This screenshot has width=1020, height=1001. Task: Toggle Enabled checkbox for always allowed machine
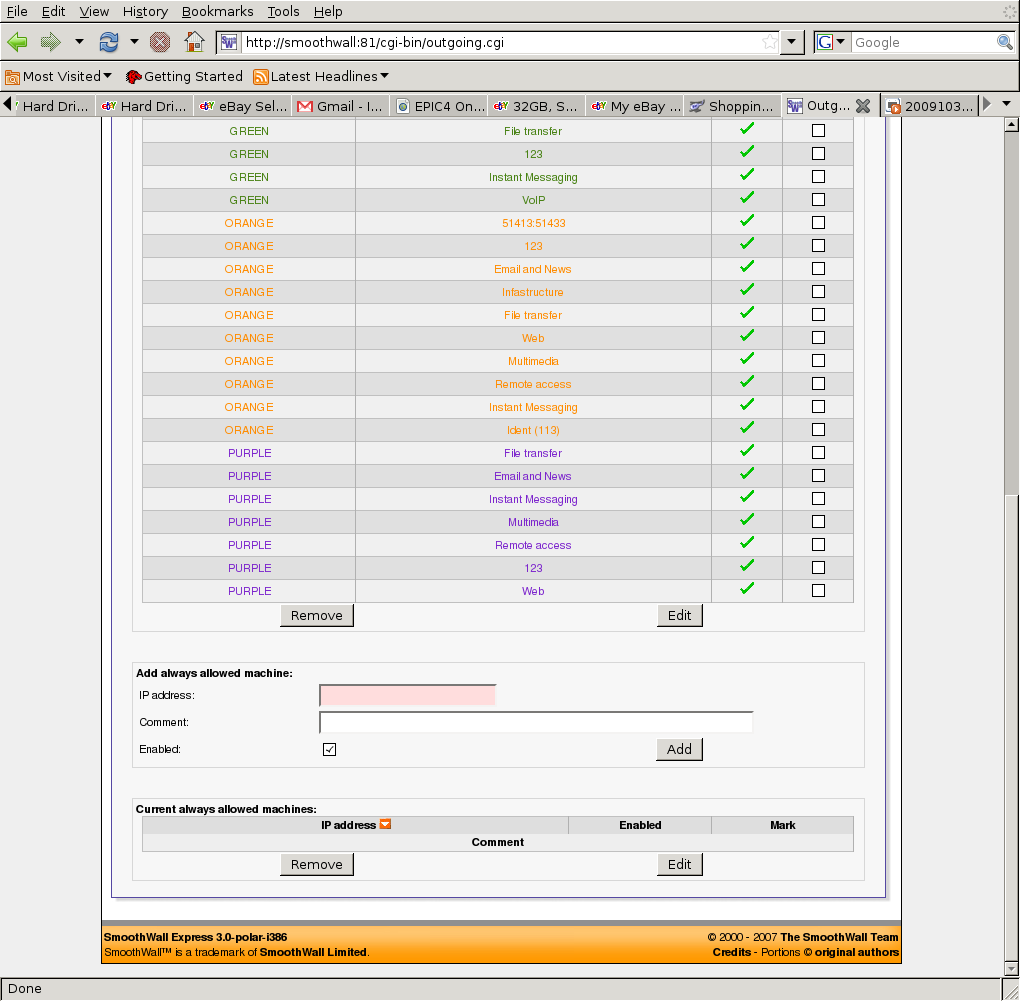pyautogui.click(x=329, y=749)
